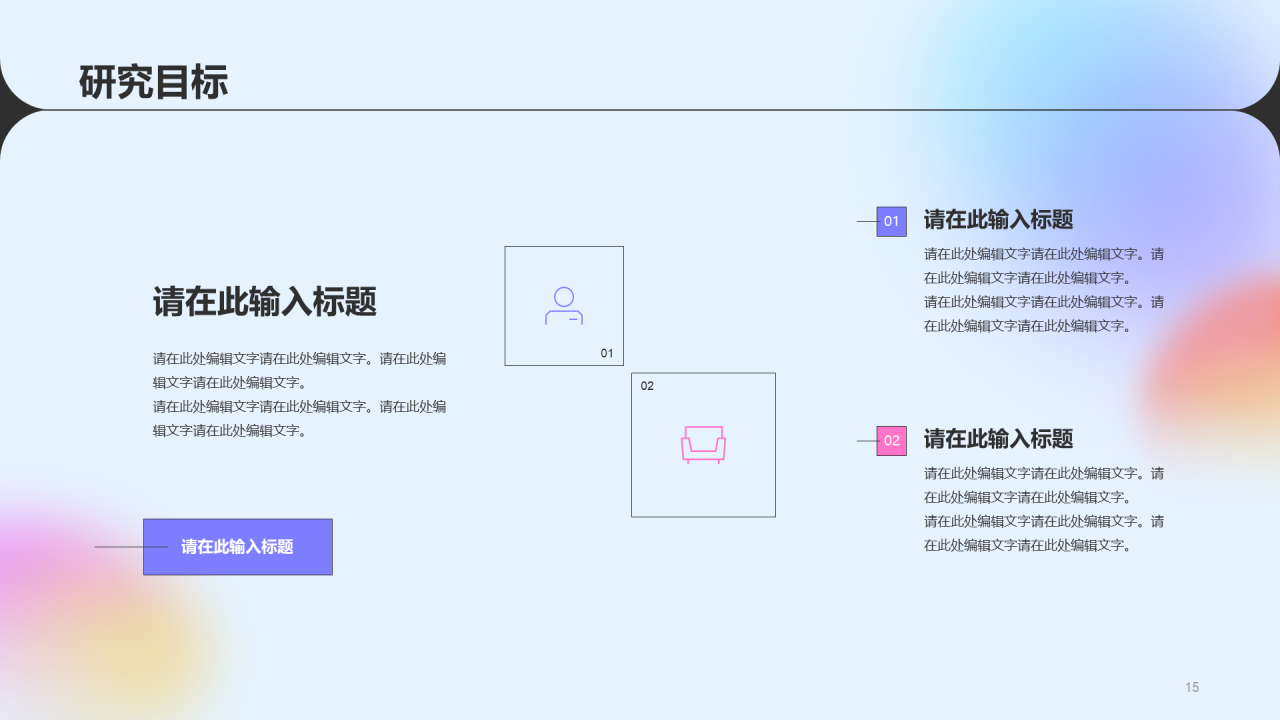Click the small 01 label in the person box
The height and width of the screenshot is (720, 1280).
pos(607,353)
